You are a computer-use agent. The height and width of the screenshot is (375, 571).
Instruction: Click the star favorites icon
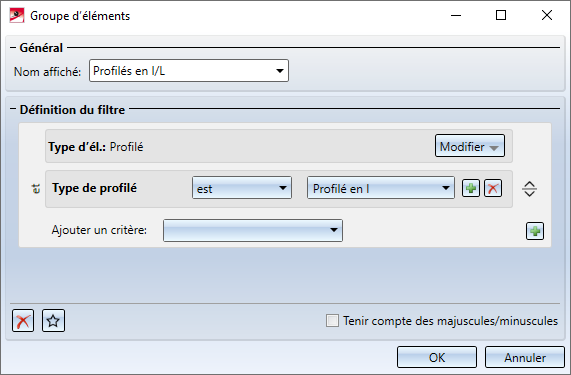(x=54, y=321)
